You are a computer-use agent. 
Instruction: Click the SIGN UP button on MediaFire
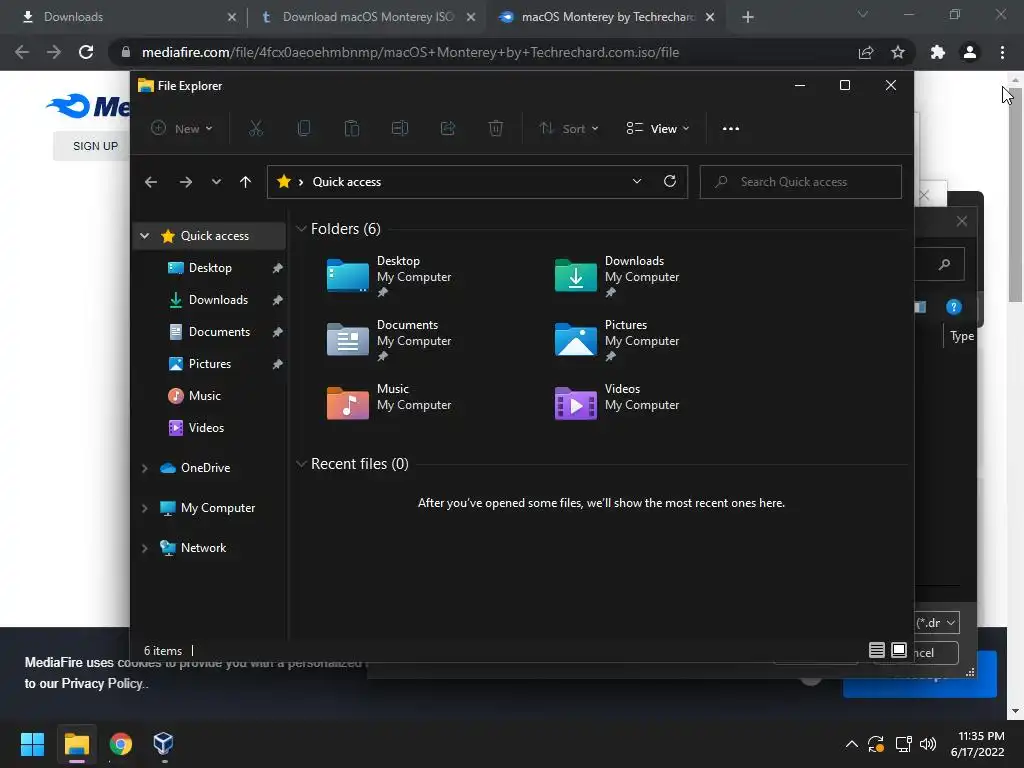pos(91,146)
